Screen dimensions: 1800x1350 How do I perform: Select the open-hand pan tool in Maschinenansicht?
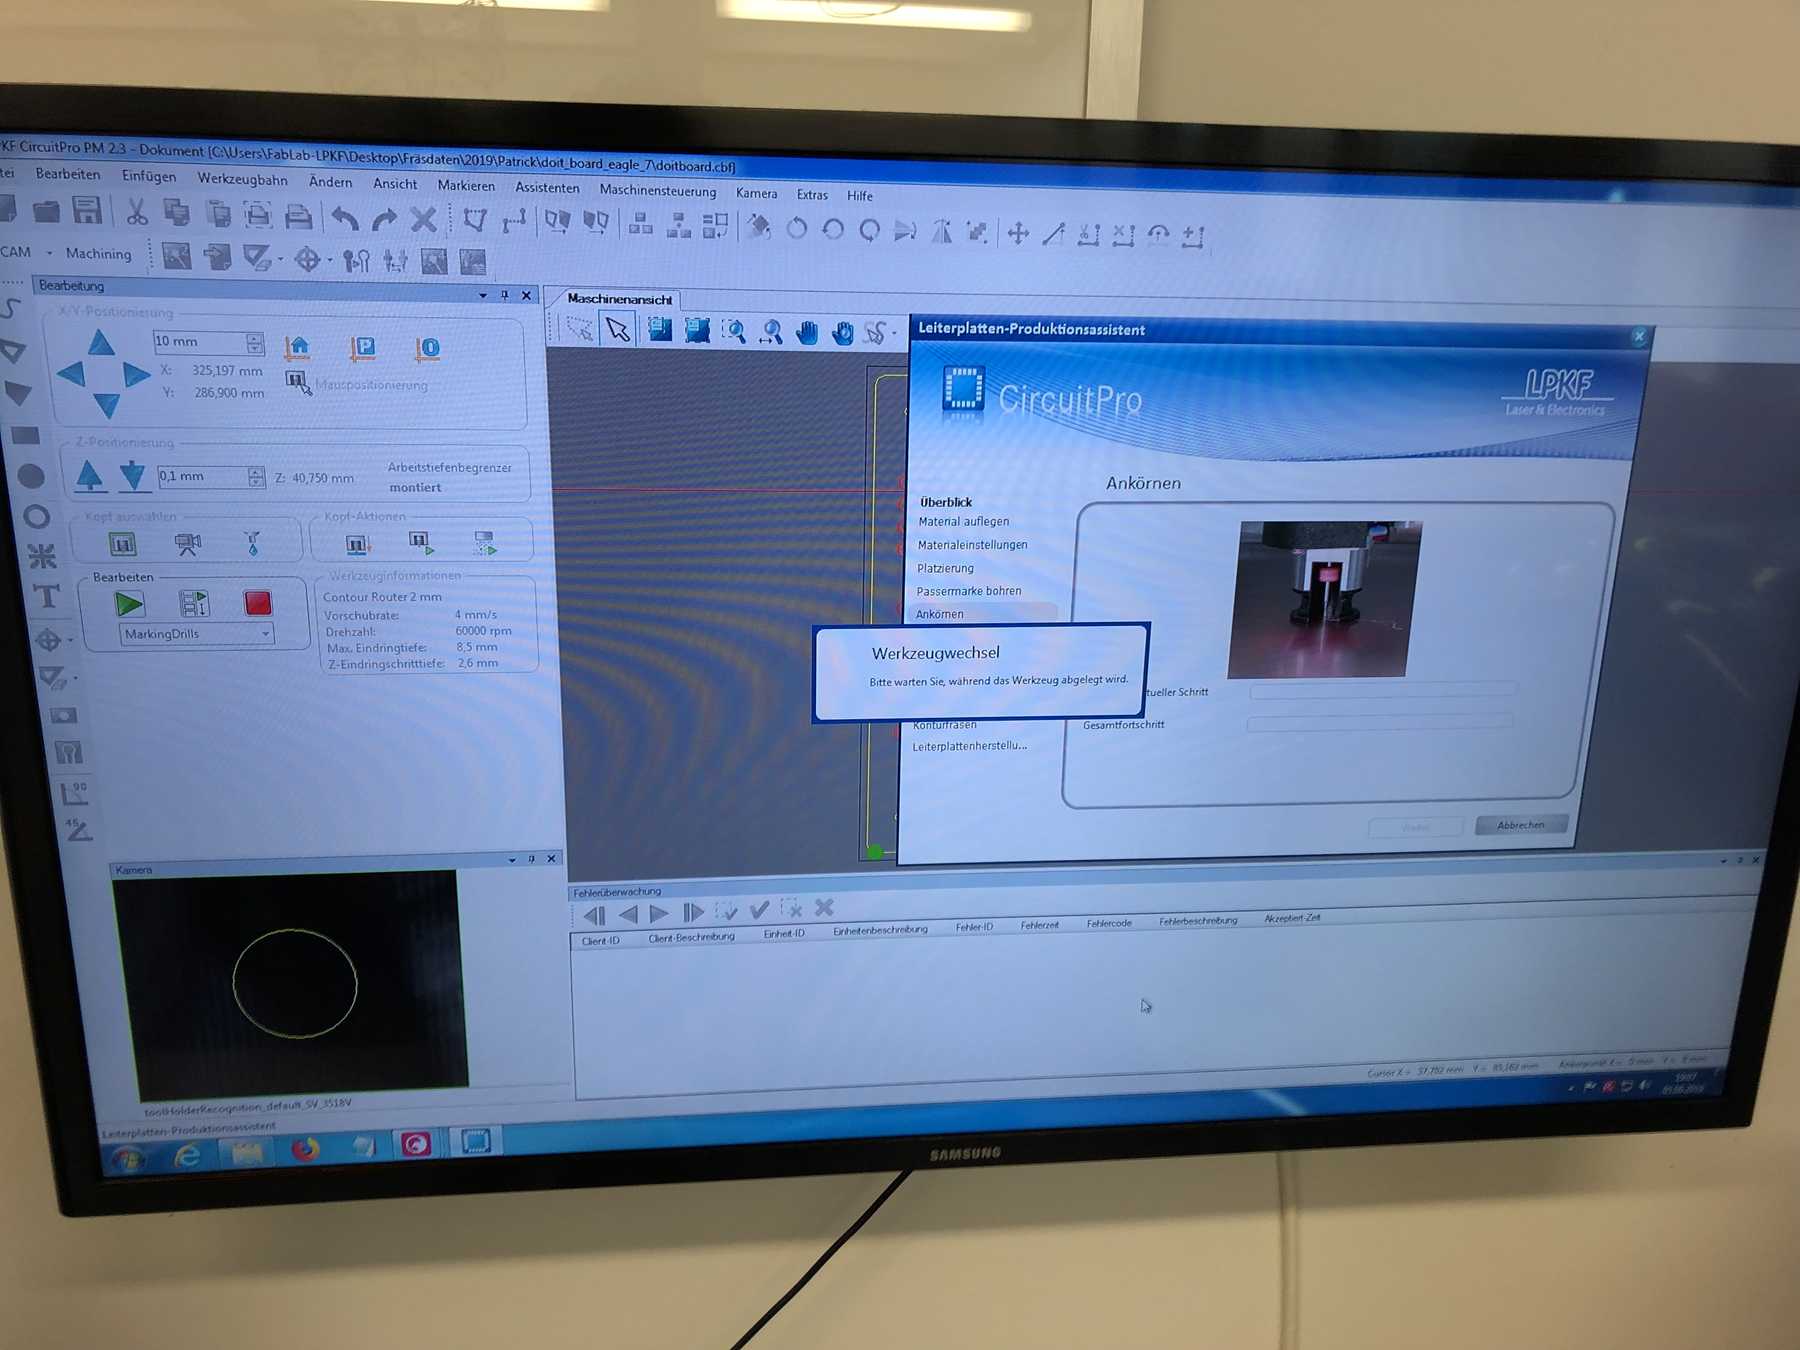[x=806, y=332]
